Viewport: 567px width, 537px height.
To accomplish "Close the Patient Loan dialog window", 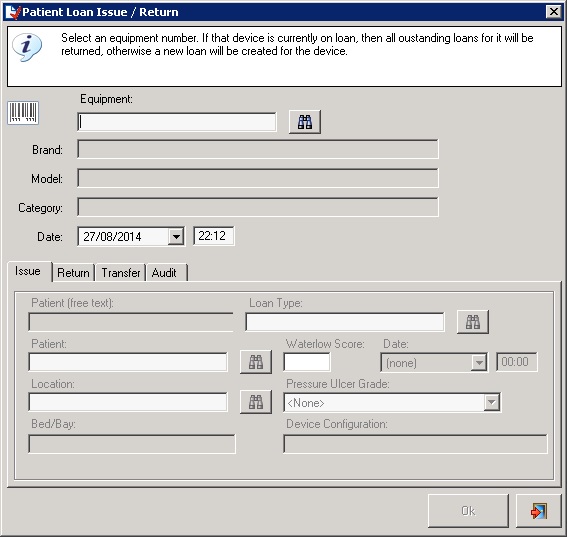I will (x=553, y=12).
